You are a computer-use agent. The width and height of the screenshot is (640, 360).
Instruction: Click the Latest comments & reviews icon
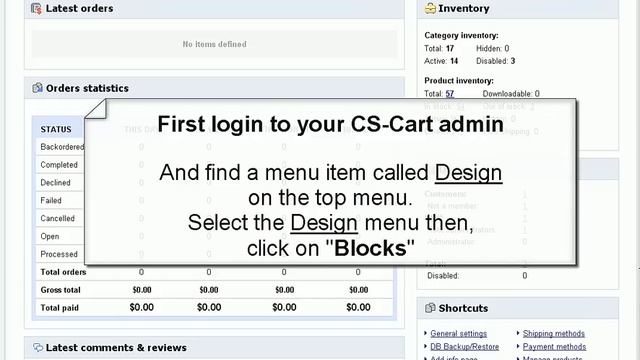(38, 347)
